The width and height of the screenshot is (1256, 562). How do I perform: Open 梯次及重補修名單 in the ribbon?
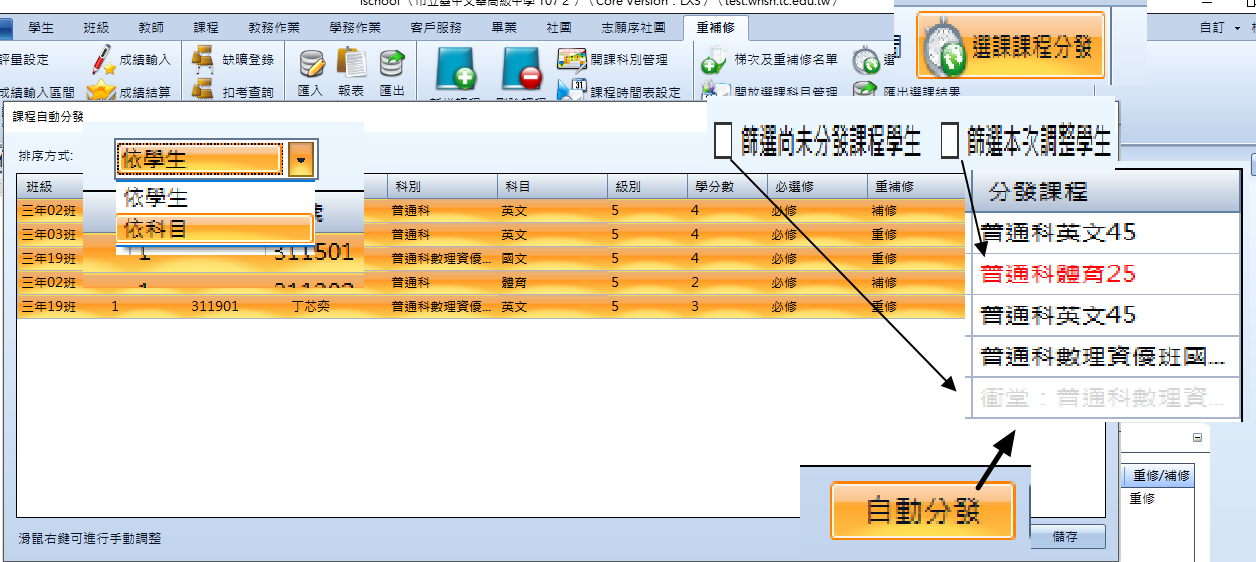pyautogui.click(x=770, y=60)
